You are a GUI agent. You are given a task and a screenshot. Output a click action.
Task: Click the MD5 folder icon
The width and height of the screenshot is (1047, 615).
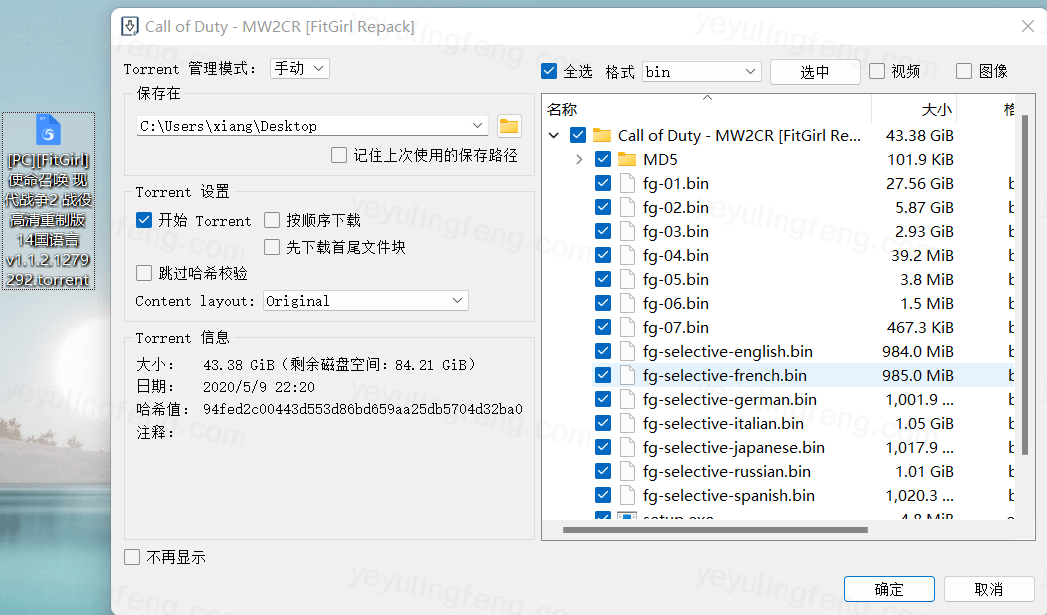point(626,160)
